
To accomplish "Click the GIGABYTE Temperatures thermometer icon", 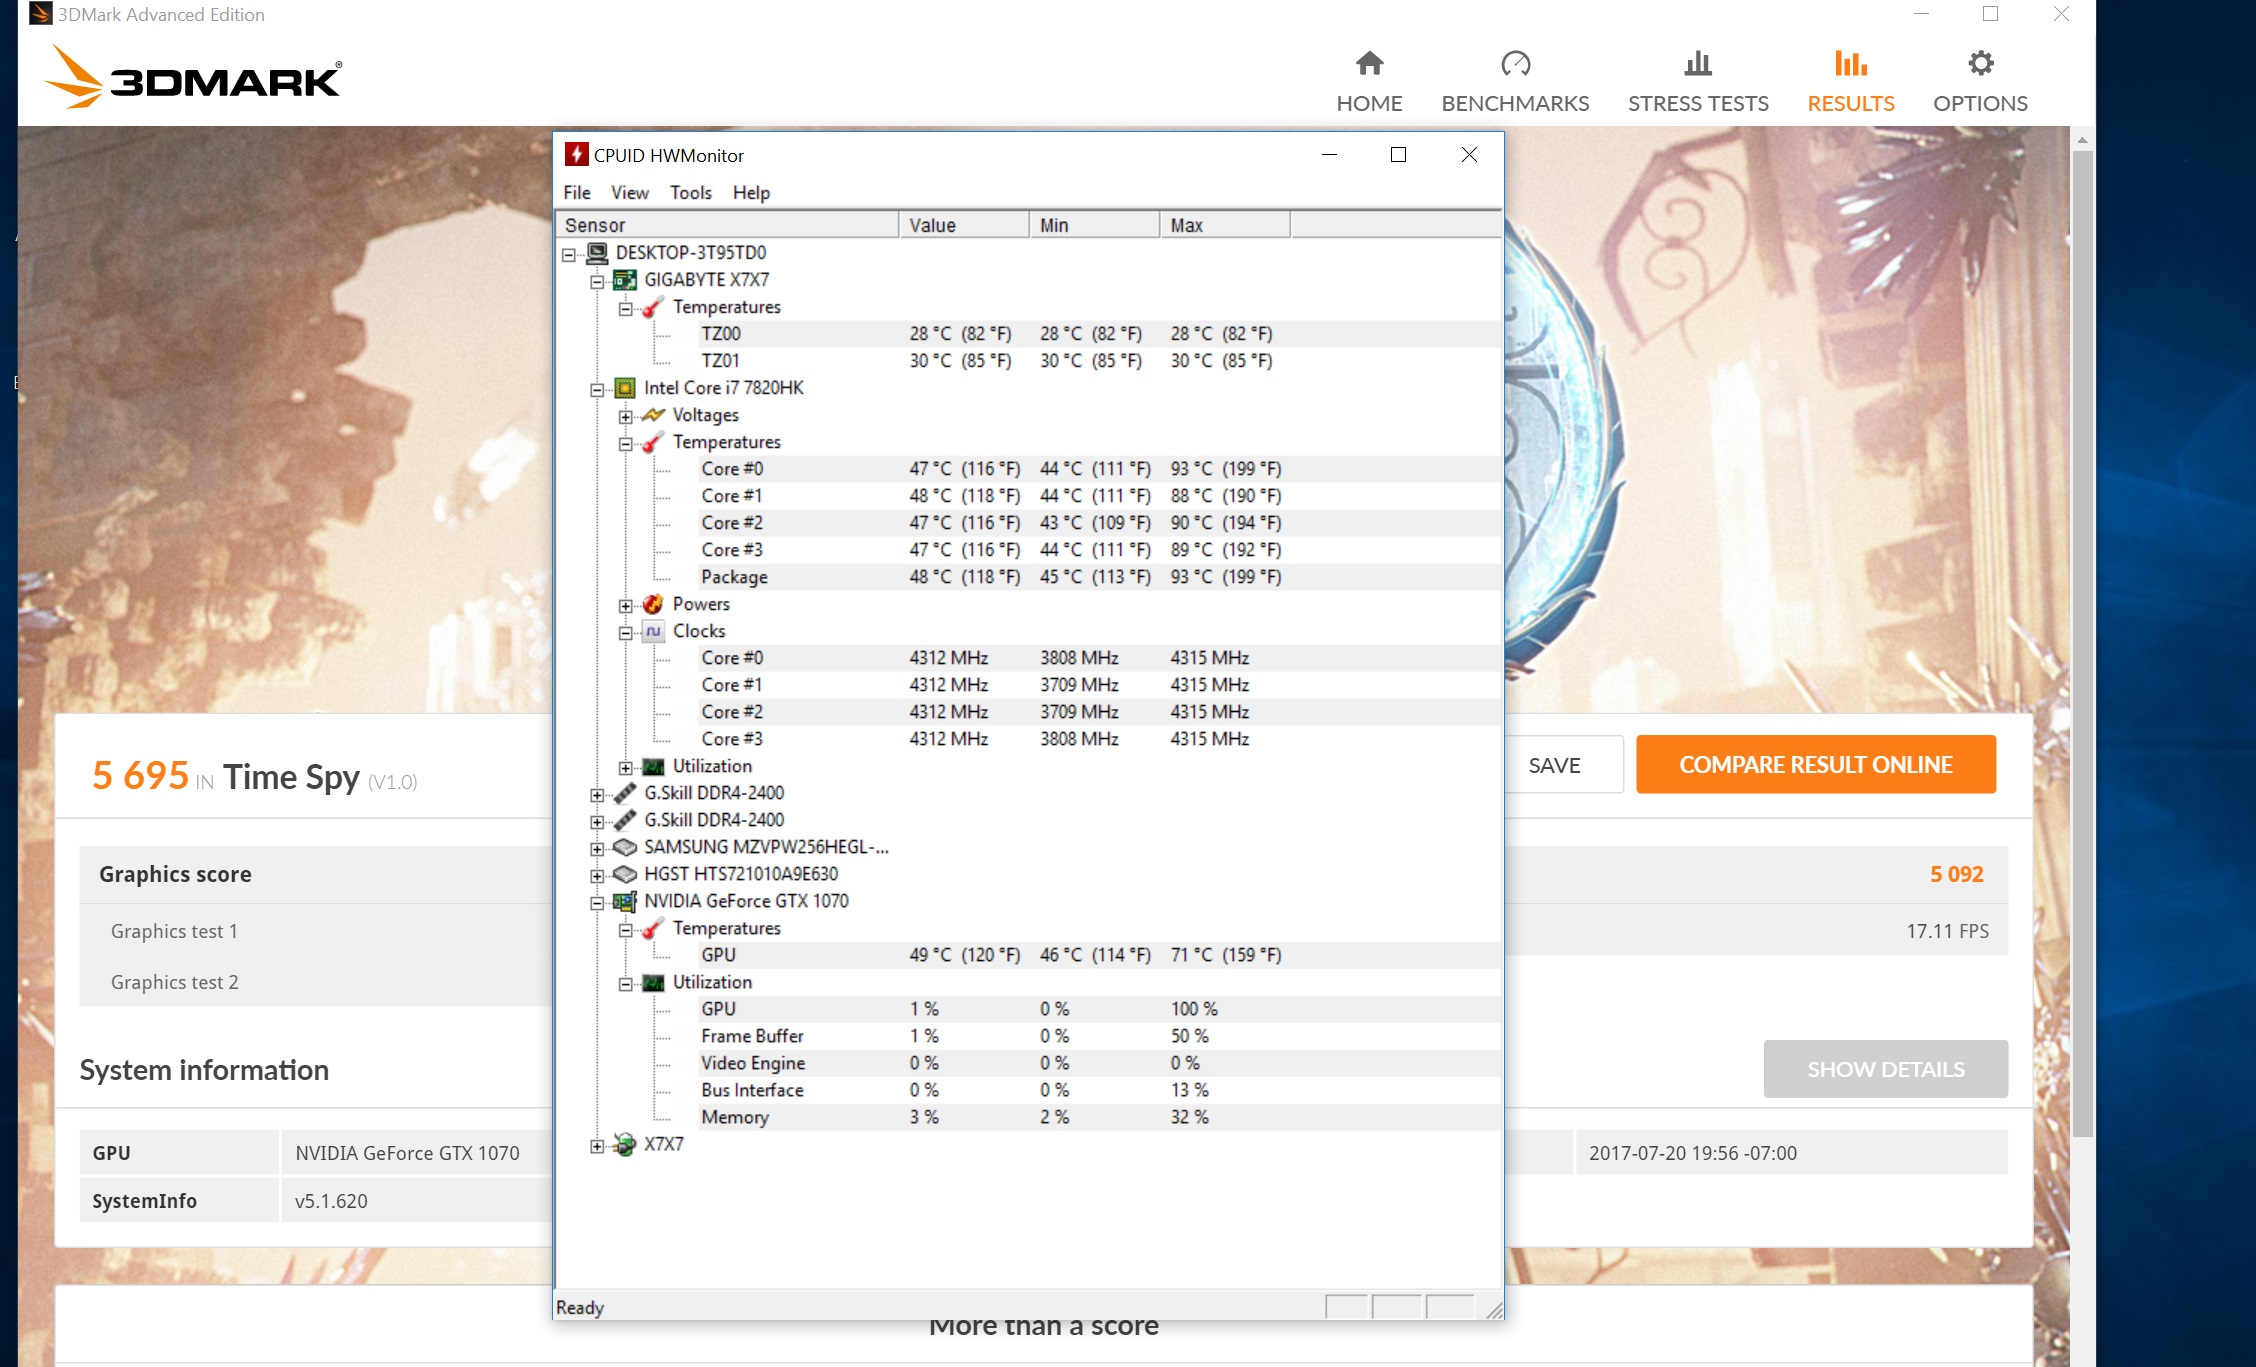I will [653, 306].
